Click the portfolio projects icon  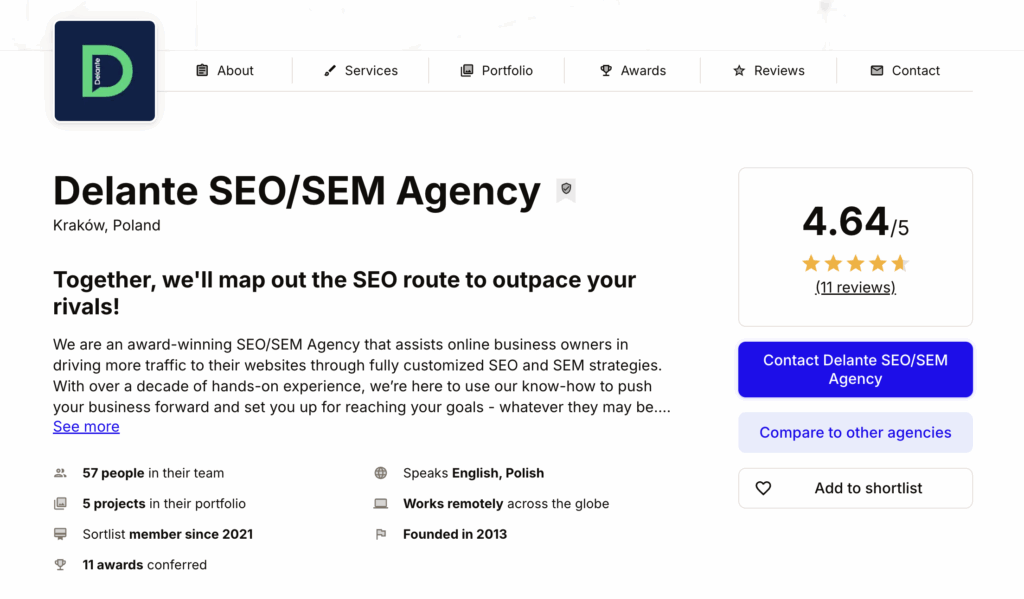(60, 504)
